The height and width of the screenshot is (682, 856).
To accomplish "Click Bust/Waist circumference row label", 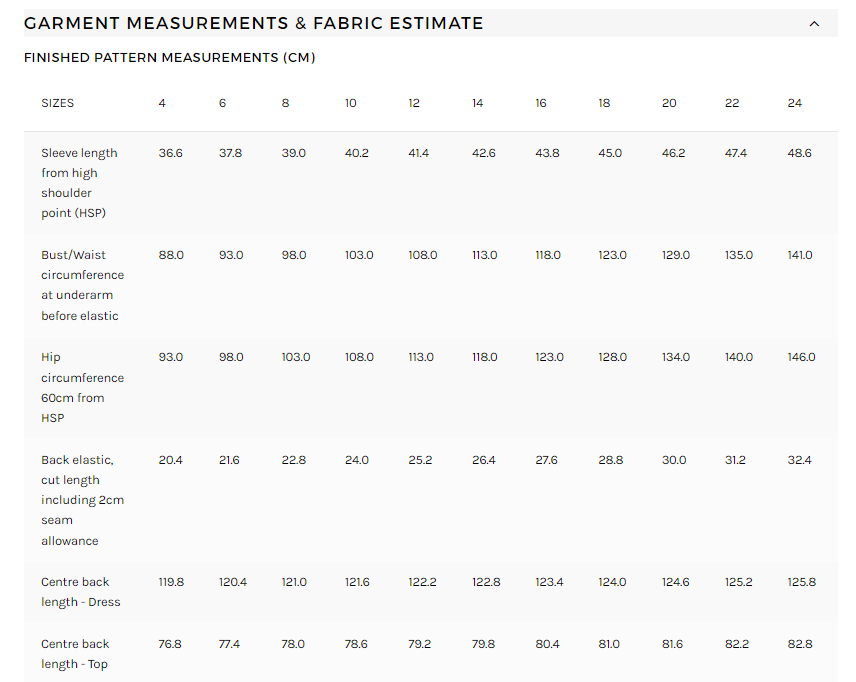I will tap(82, 285).
